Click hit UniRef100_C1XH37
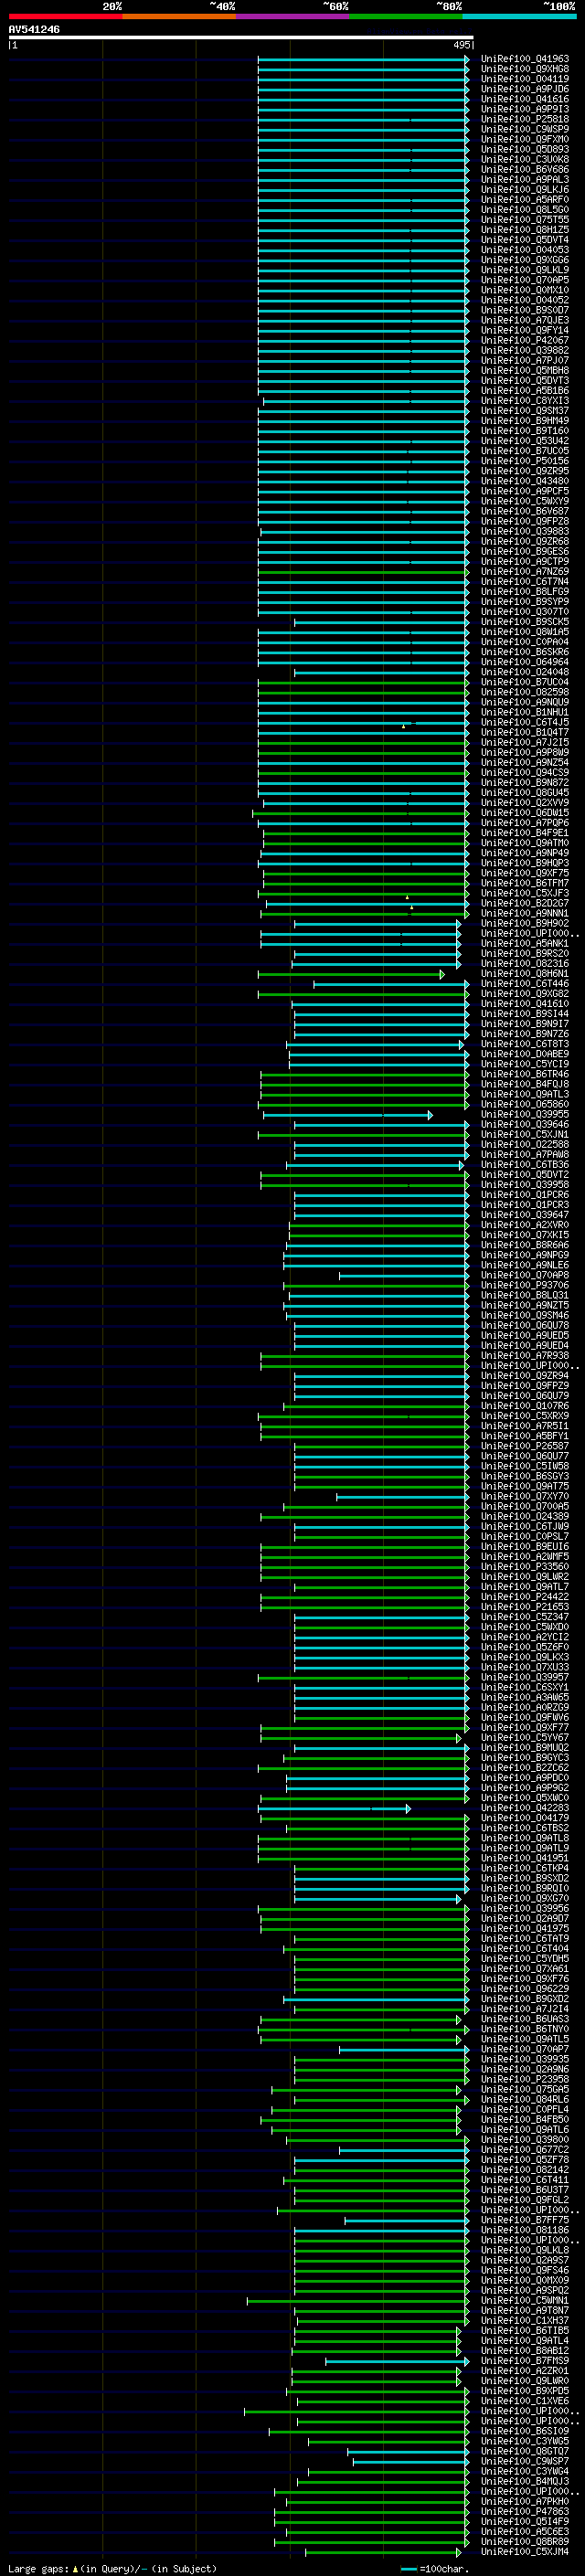 [x=525, y=2320]
